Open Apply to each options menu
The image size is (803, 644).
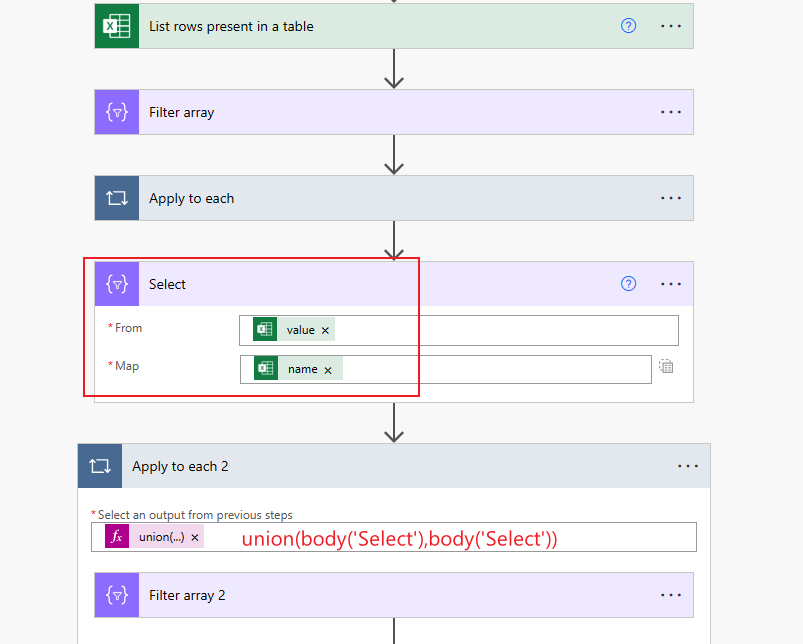pyautogui.click(x=671, y=198)
